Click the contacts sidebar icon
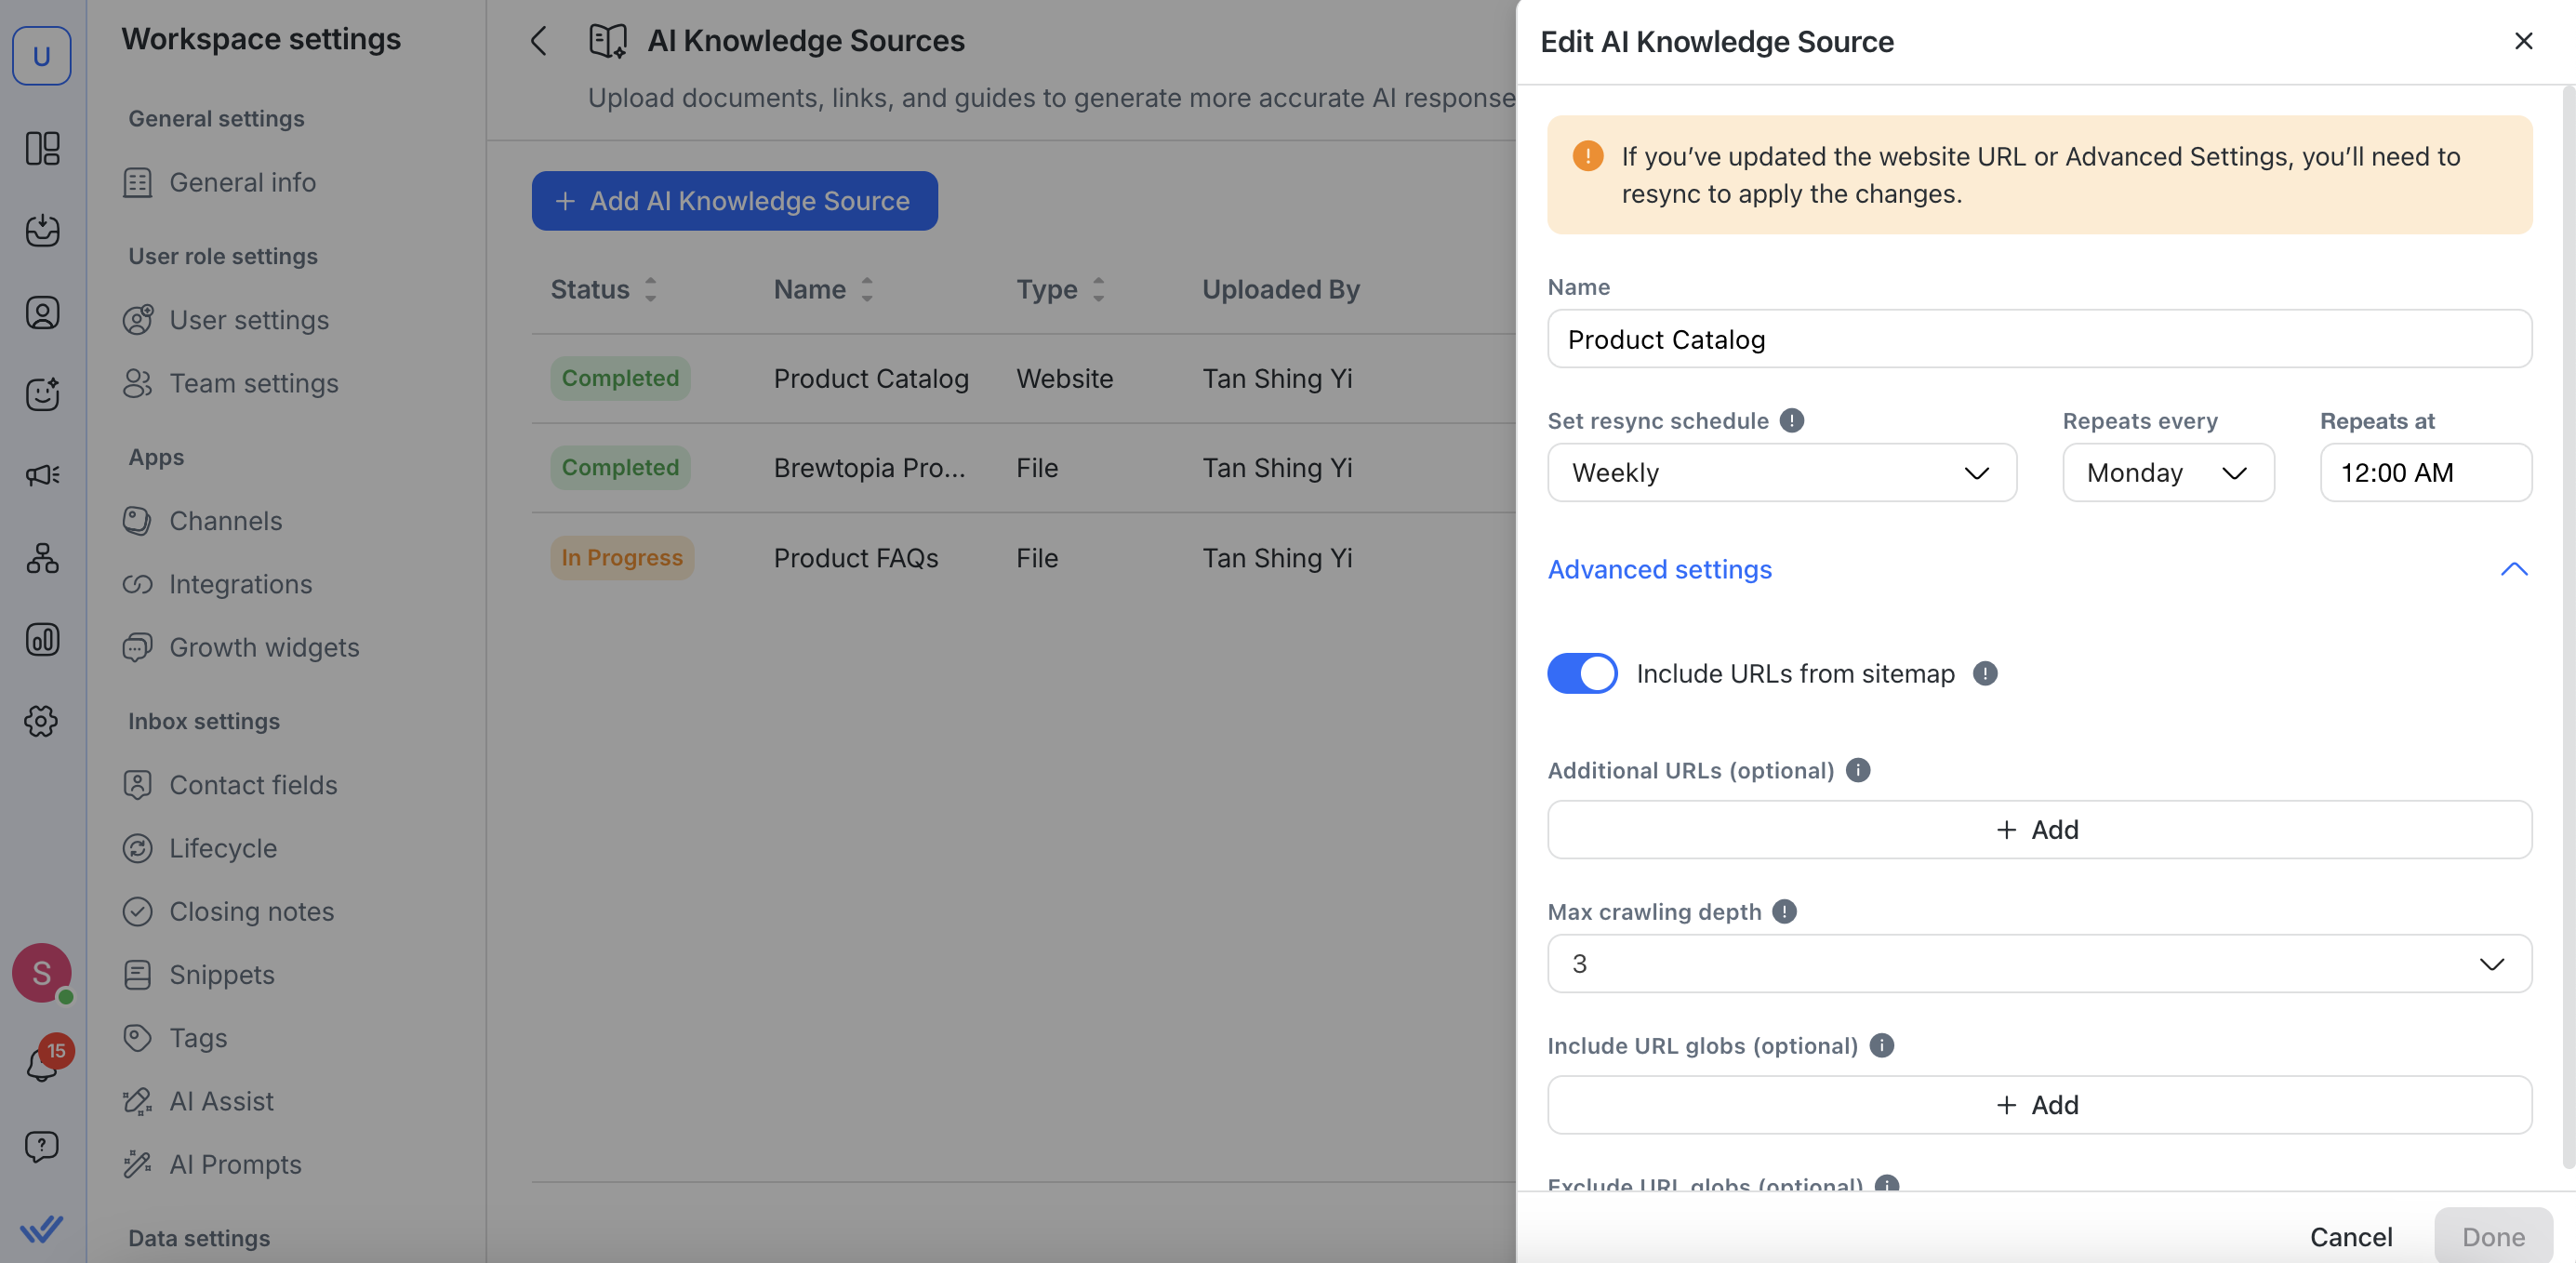Screen dimensions: 2576x1263 click(x=42, y=313)
